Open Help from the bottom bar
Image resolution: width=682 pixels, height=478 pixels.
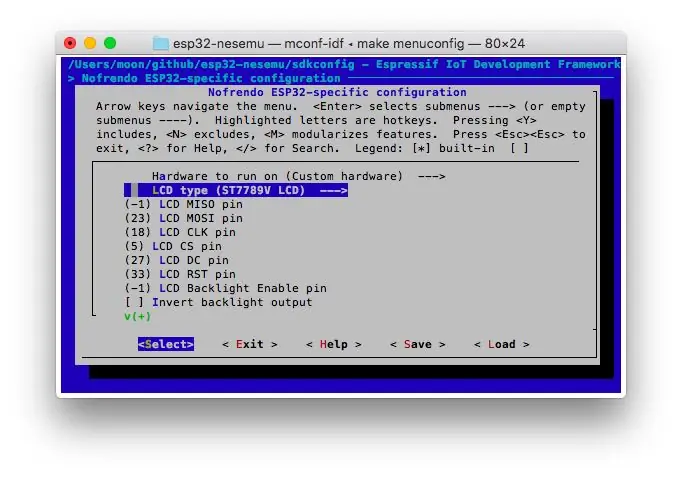(334, 344)
